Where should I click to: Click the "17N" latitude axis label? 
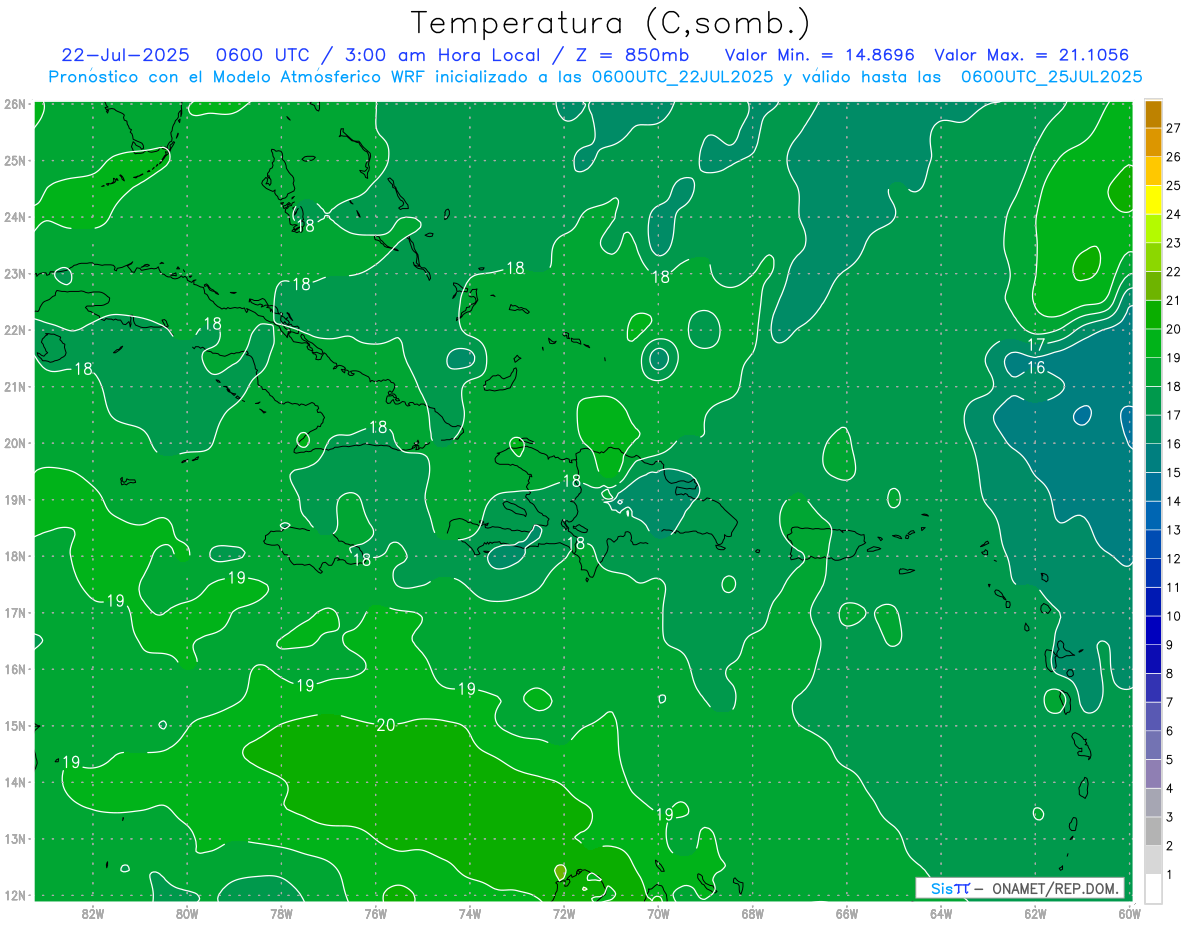point(14,612)
